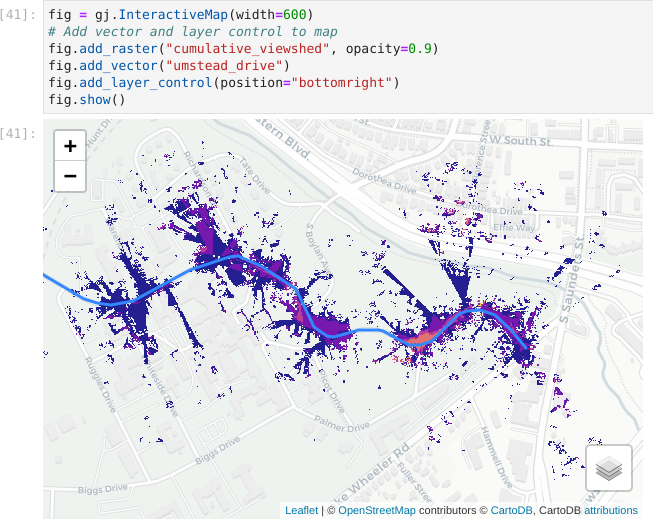Click the 'W South St' map label
Viewport: 653px width, 519px height.
[x=521, y=141]
